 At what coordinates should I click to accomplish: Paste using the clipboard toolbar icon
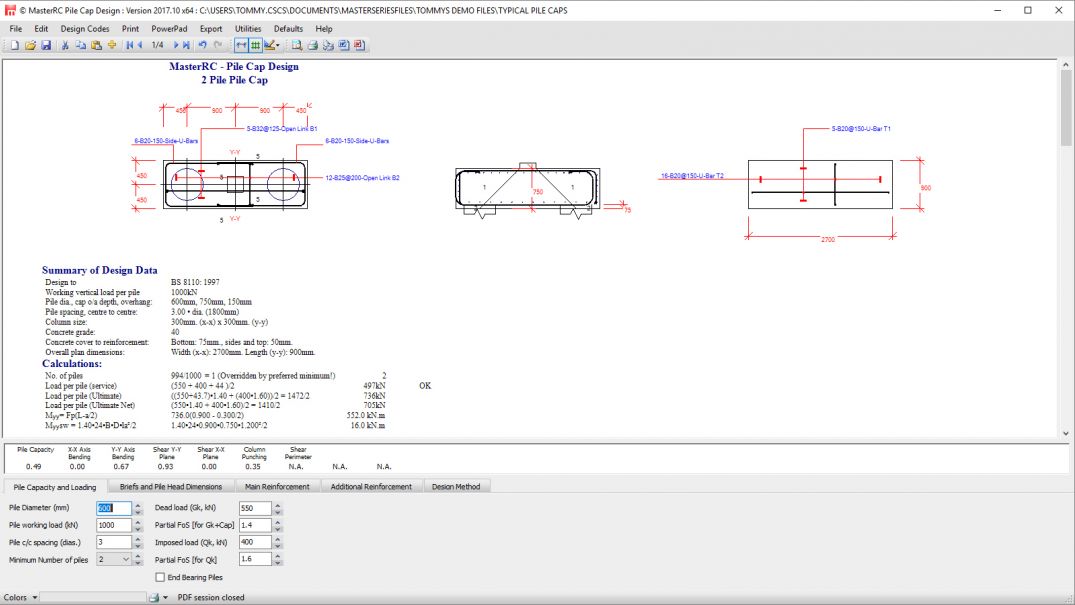tap(96, 45)
